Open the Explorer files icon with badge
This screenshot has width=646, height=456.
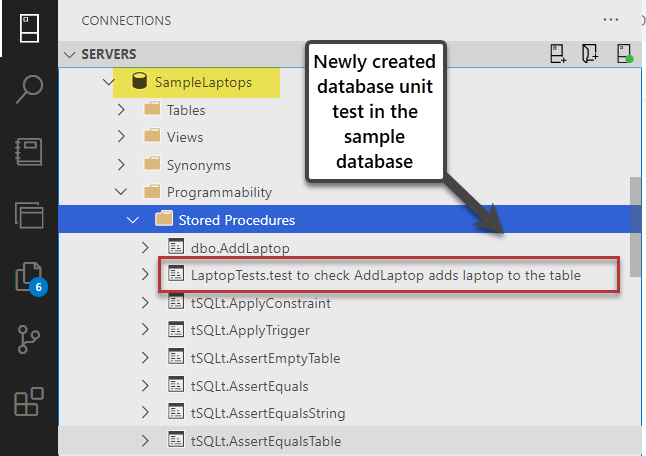point(28,276)
